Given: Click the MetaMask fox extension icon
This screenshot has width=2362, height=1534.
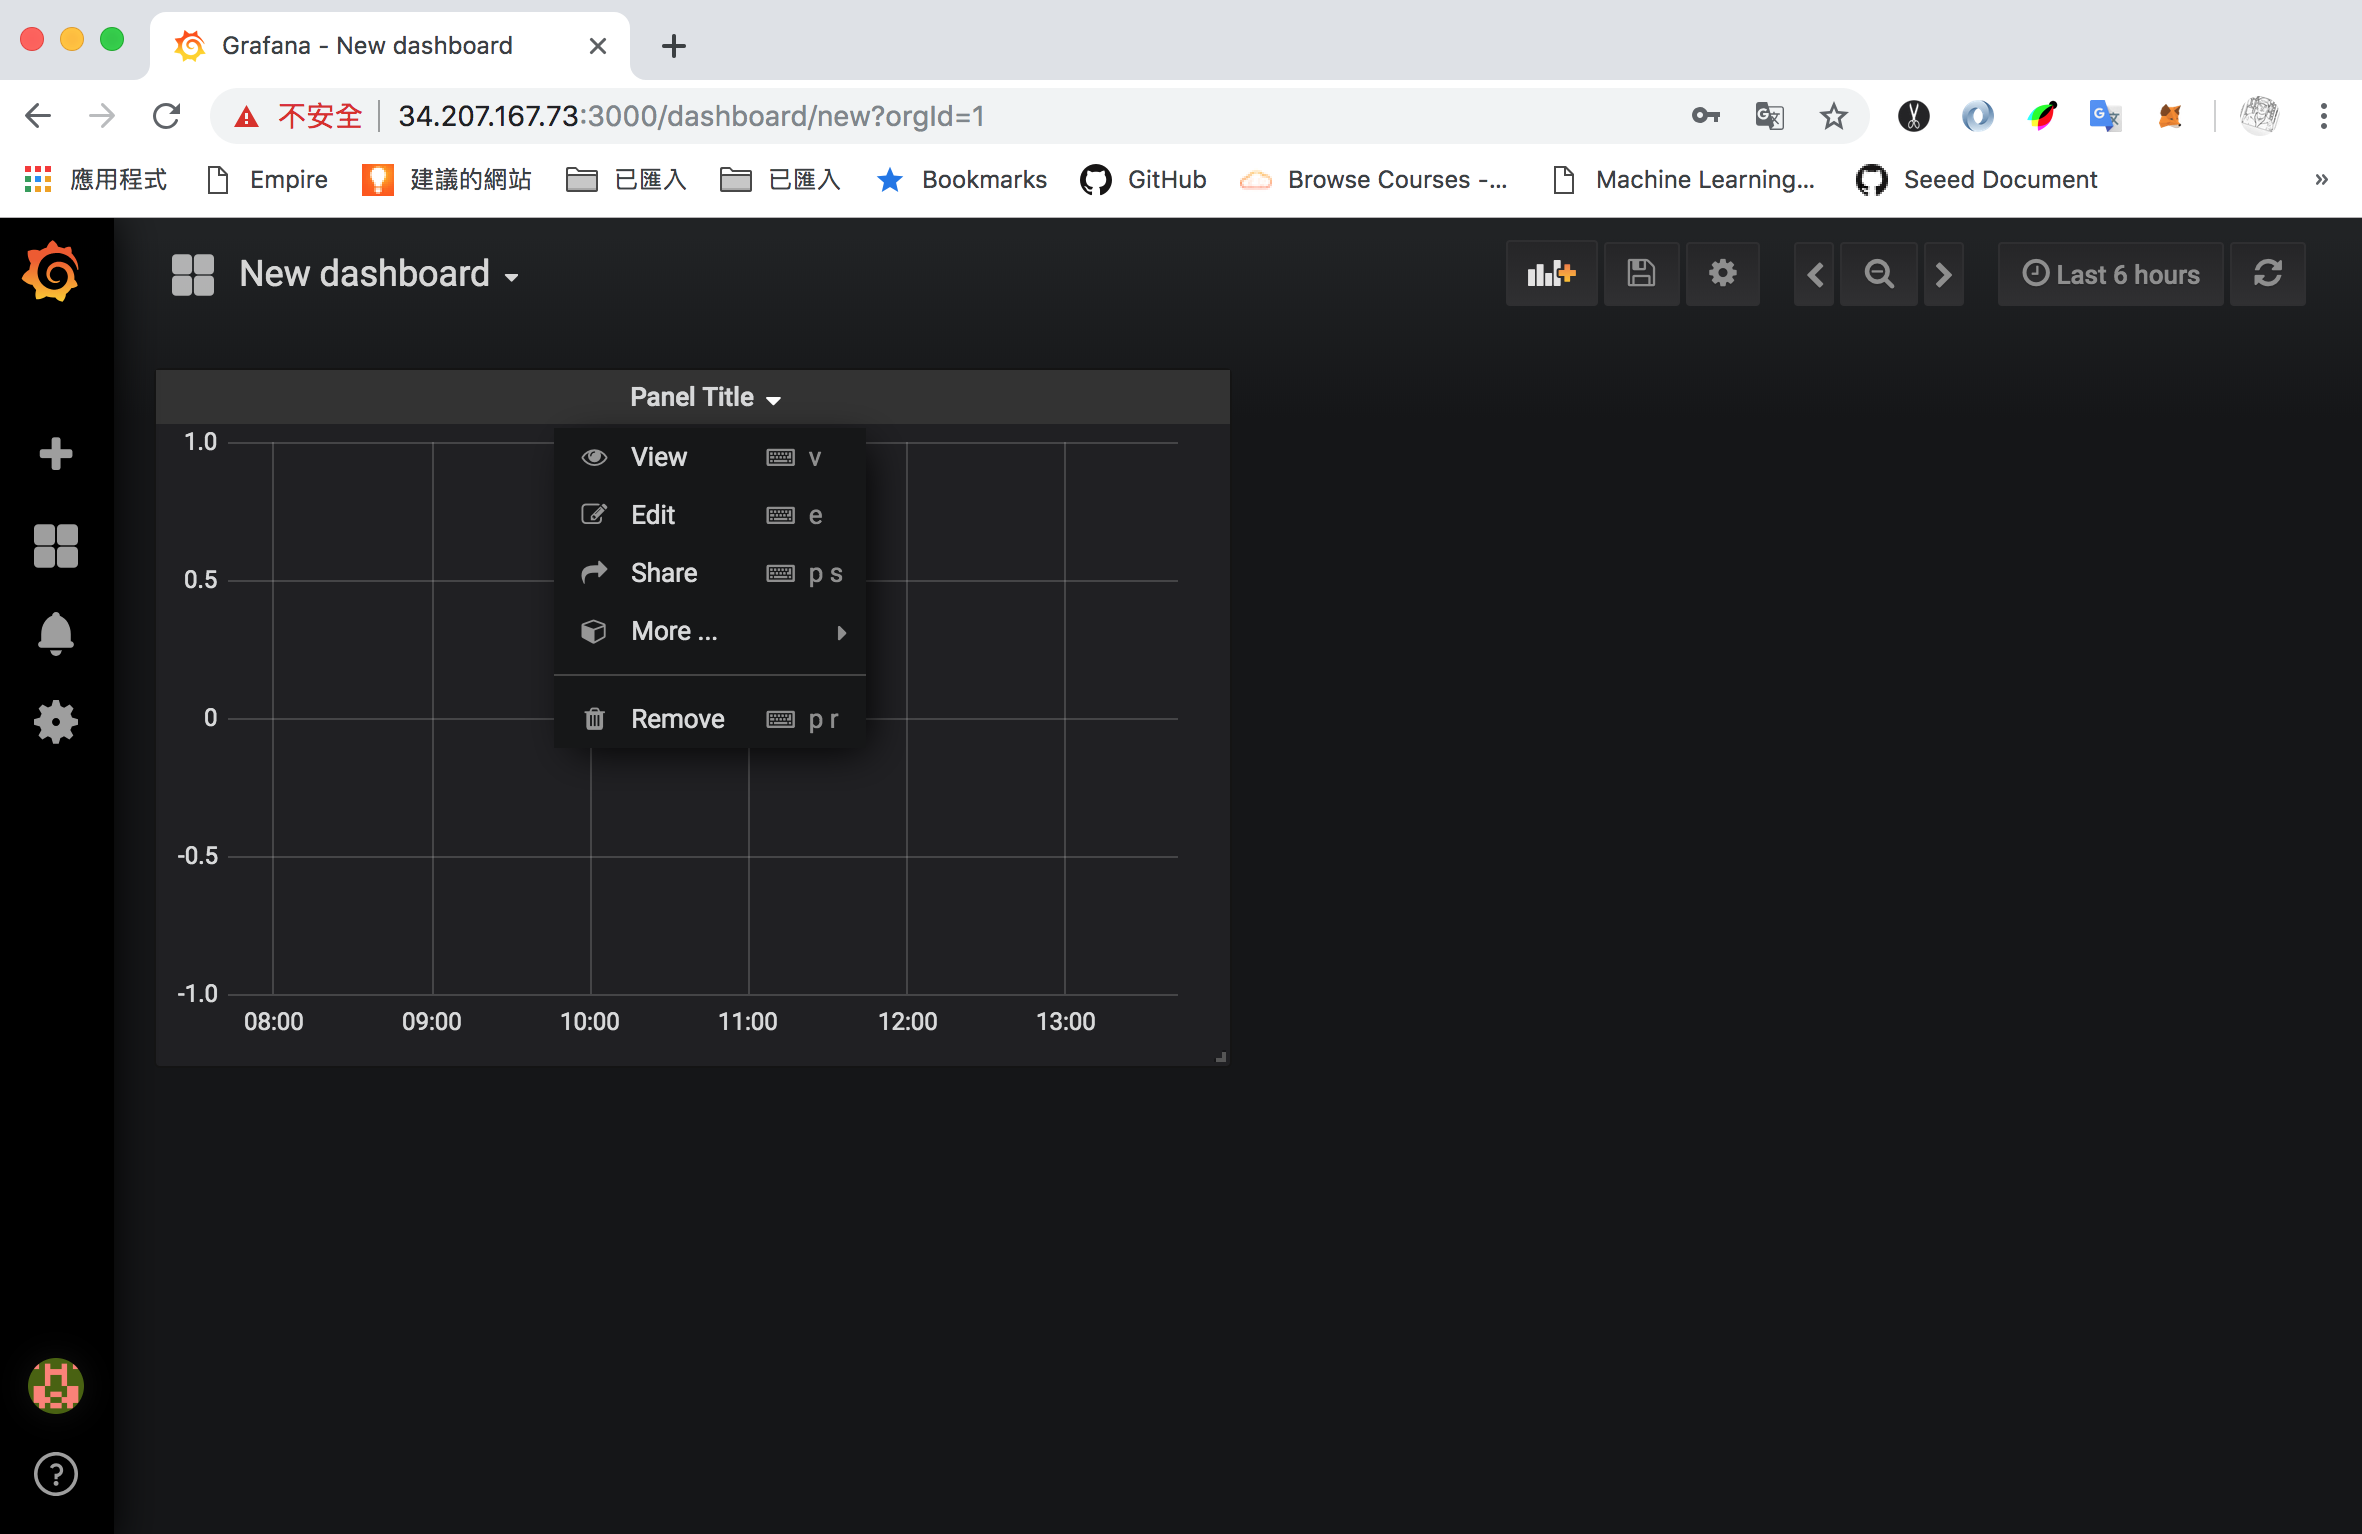Looking at the screenshot, I should tap(2169, 116).
